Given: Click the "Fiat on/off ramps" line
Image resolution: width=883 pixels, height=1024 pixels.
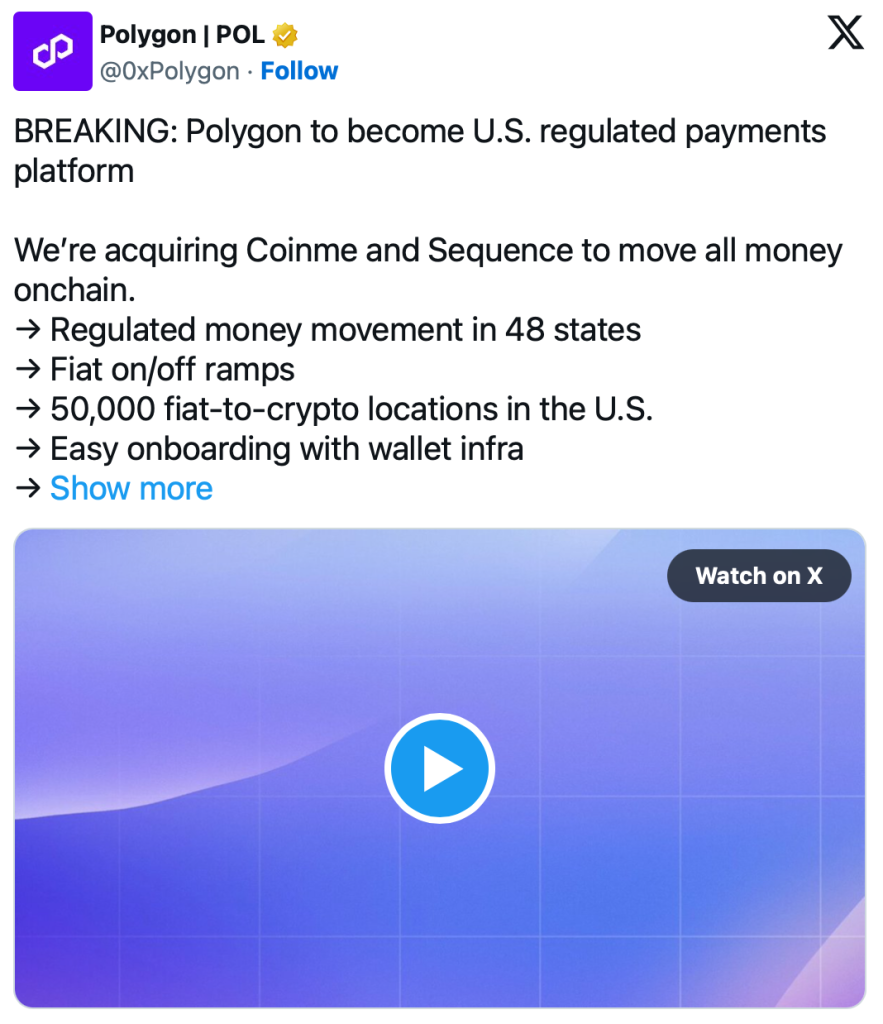Looking at the screenshot, I should (x=172, y=369).
